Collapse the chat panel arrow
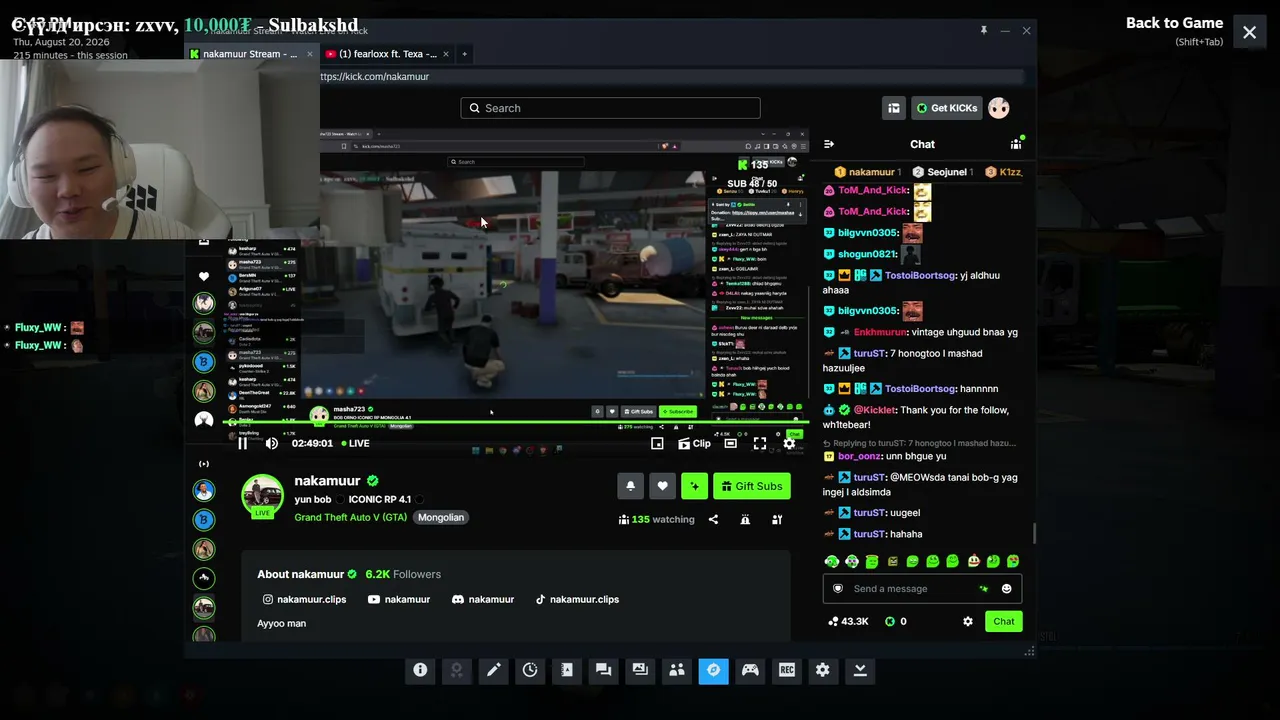Screen dimensions: 1280x720 pyautogui.click(x=829, y=144)
